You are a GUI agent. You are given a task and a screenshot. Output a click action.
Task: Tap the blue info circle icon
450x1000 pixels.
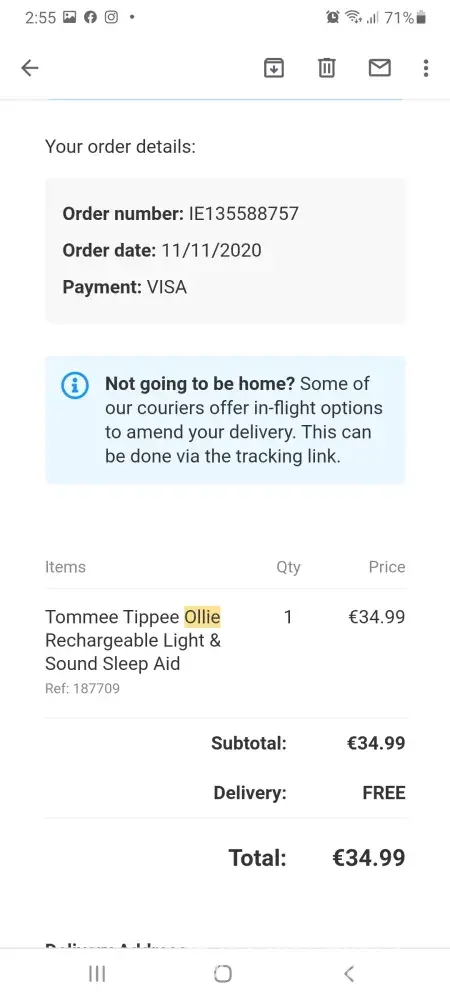coord(75,385)
